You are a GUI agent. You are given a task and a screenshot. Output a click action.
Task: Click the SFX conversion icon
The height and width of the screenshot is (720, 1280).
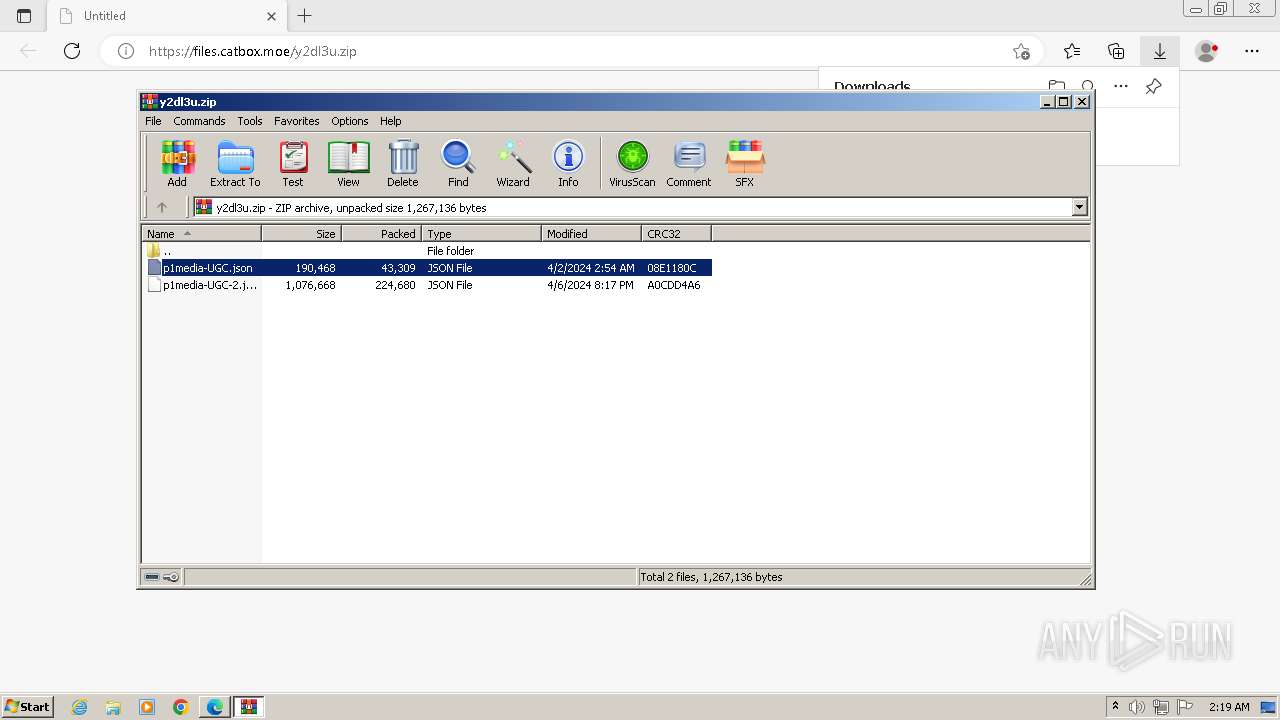pyautogui.click(x=745, y=163)
